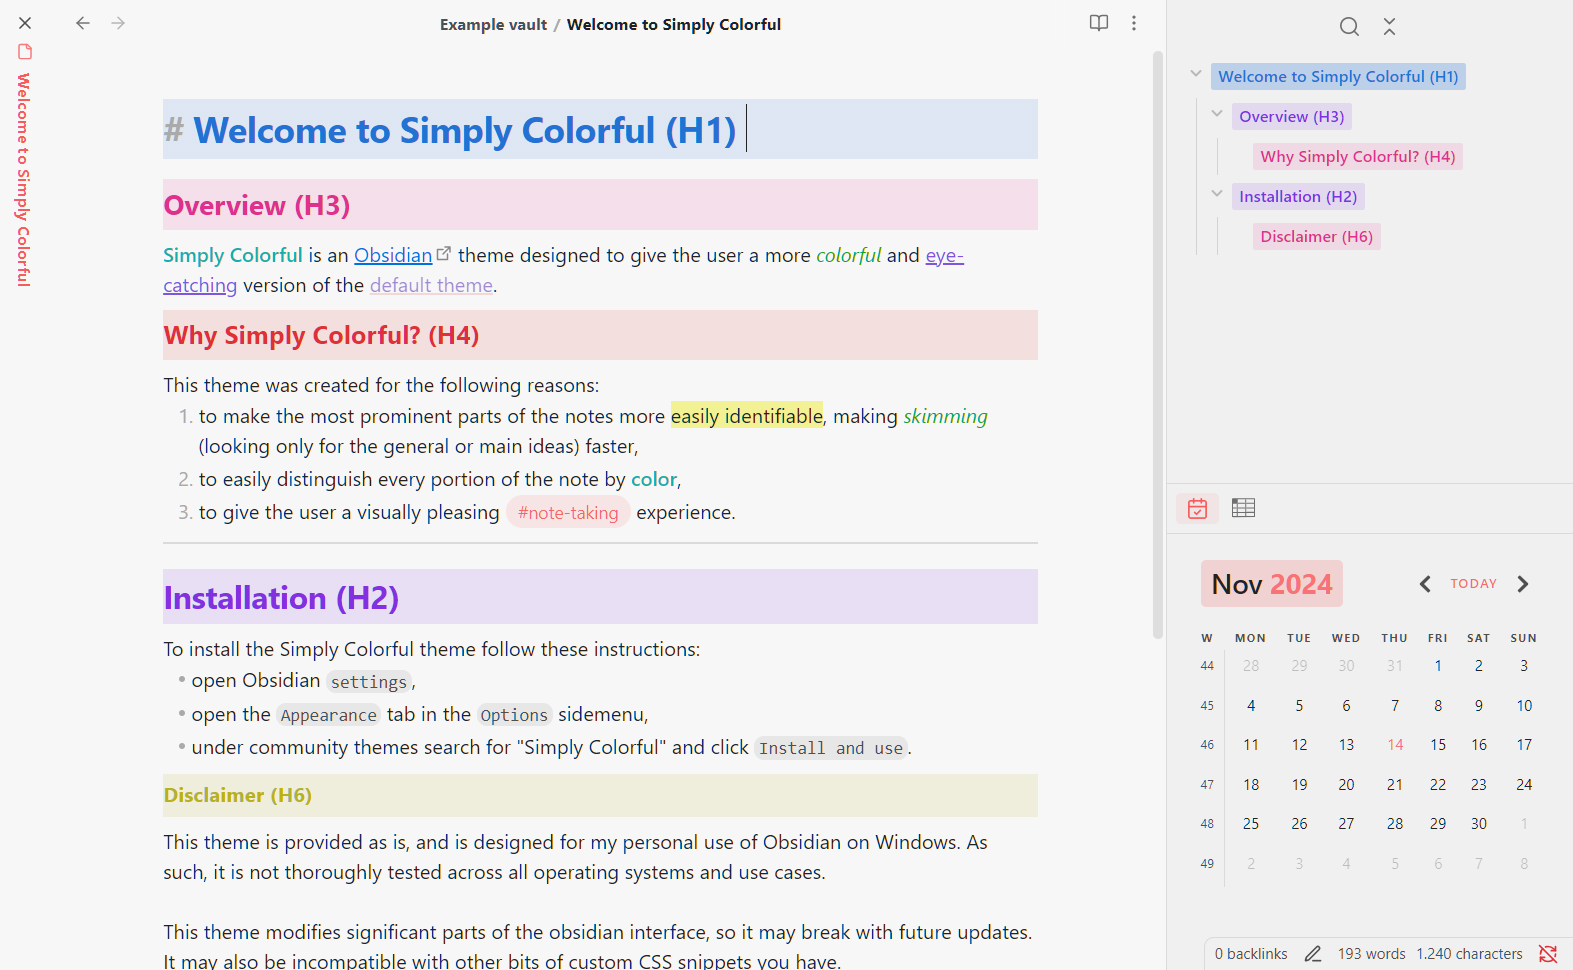
Task: Navigate back with the left arrow
Action: point(83,23)
